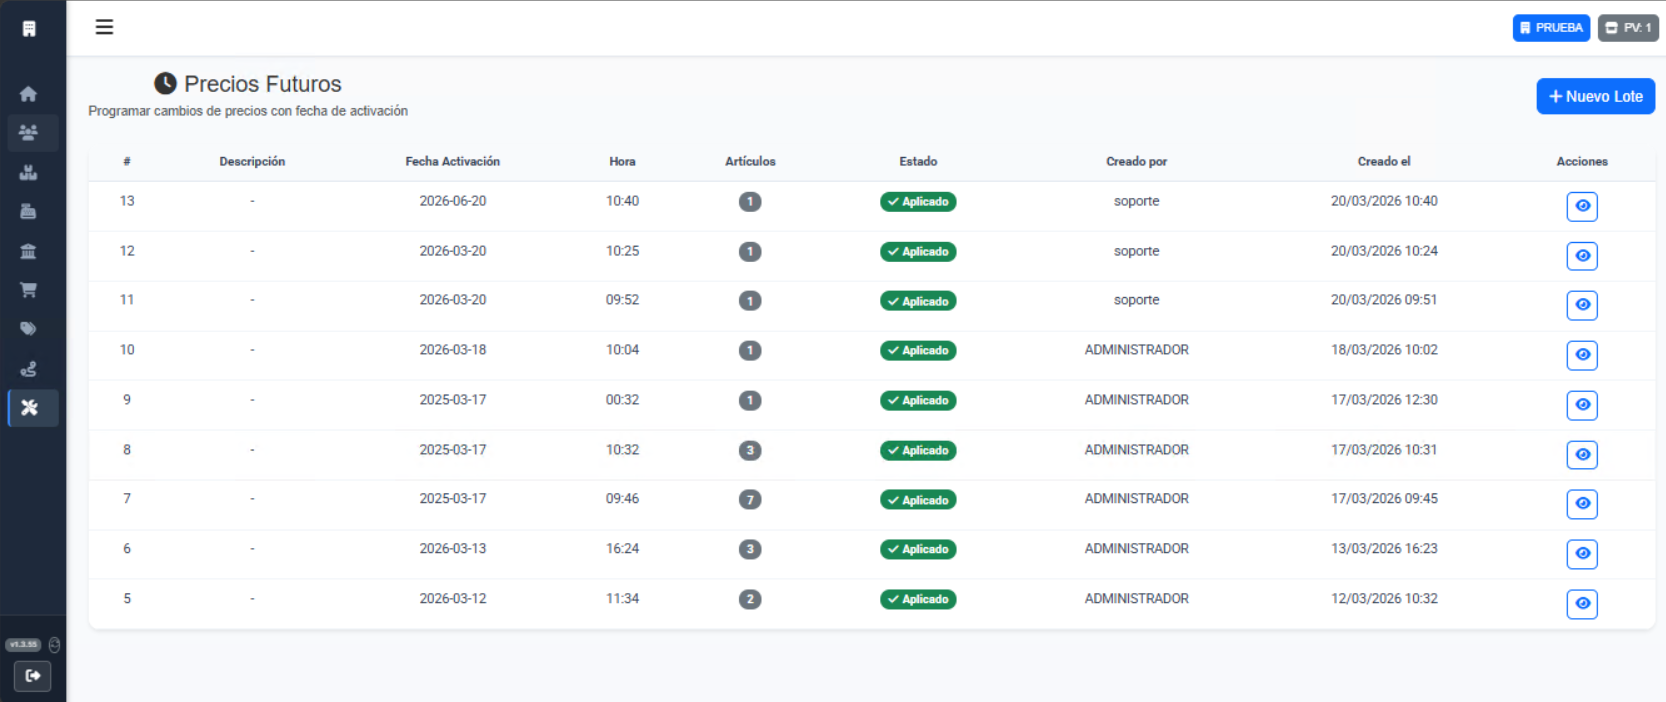Click the price tags sidebar icon

coord(28,329)
